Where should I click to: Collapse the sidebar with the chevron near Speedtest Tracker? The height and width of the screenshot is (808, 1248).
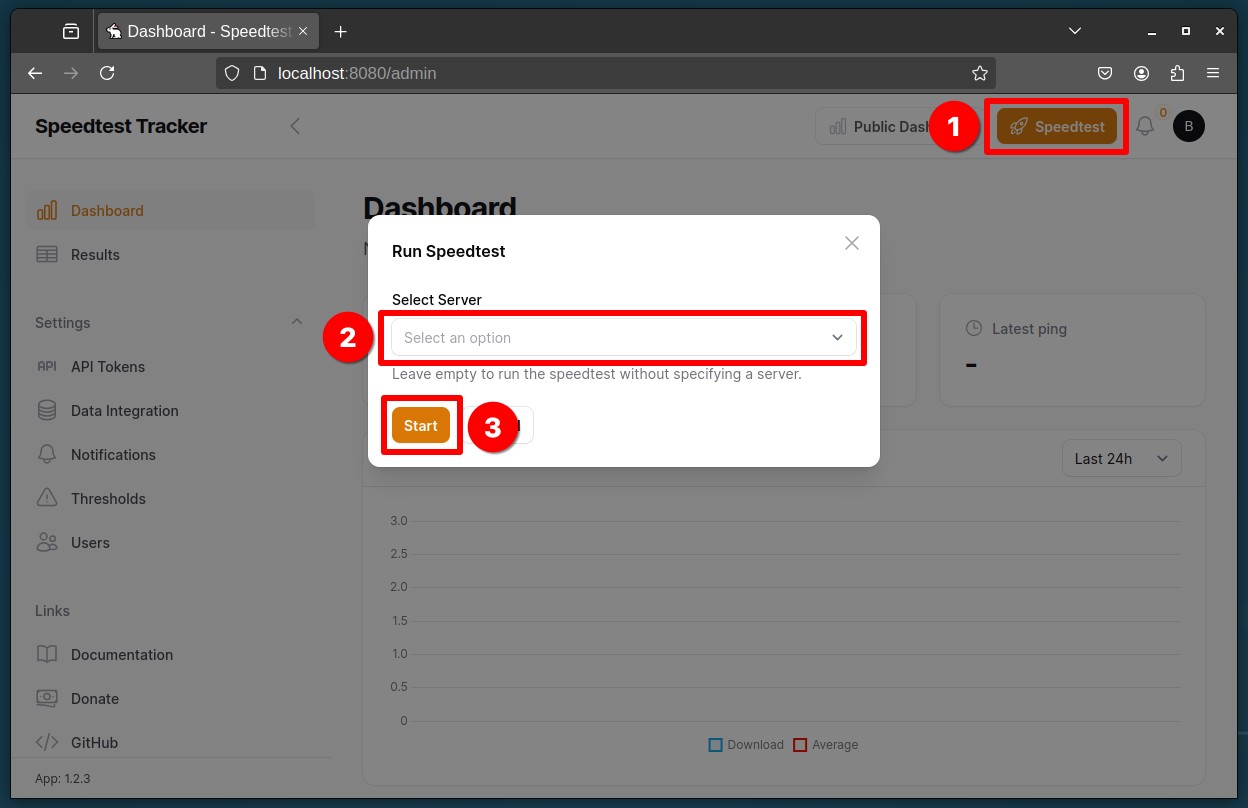point(295,126)
